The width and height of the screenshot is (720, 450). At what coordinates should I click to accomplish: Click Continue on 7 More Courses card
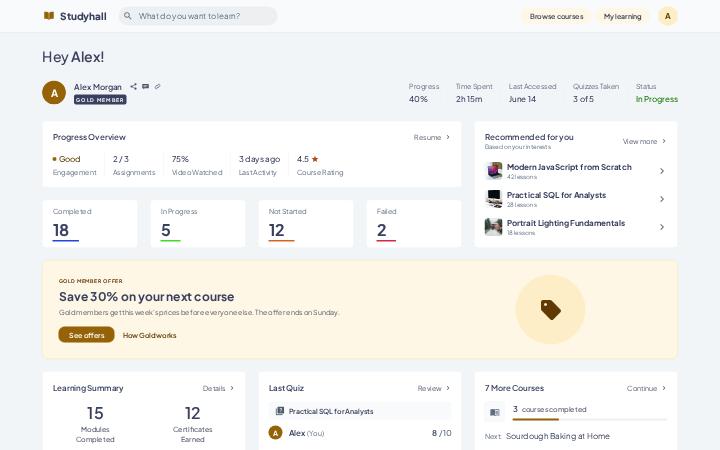pyautogui.click(x=642, y=388)
